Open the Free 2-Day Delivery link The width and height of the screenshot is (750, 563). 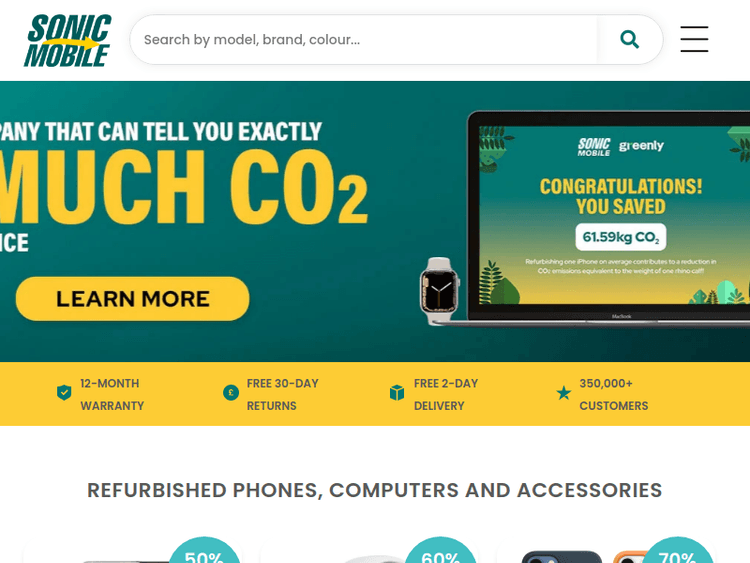click(446, 394)
